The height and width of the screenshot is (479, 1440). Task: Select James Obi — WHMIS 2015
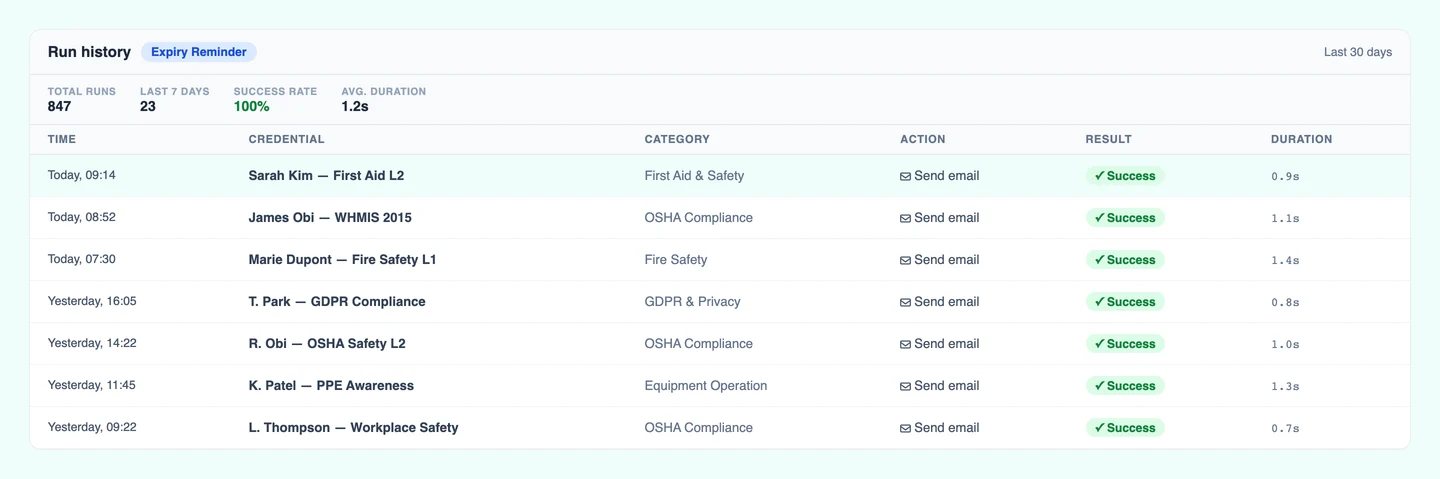point(330,218)
